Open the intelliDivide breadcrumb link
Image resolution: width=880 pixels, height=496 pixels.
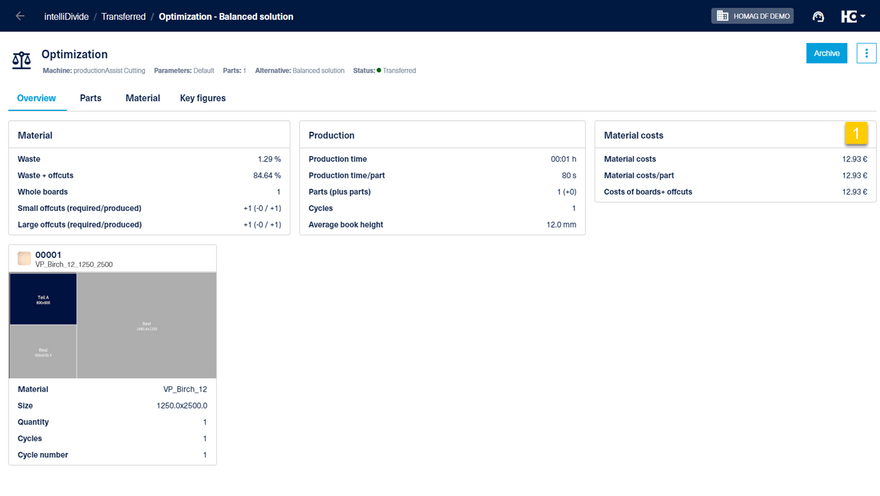pyautogui.click(x=66, y=17)
